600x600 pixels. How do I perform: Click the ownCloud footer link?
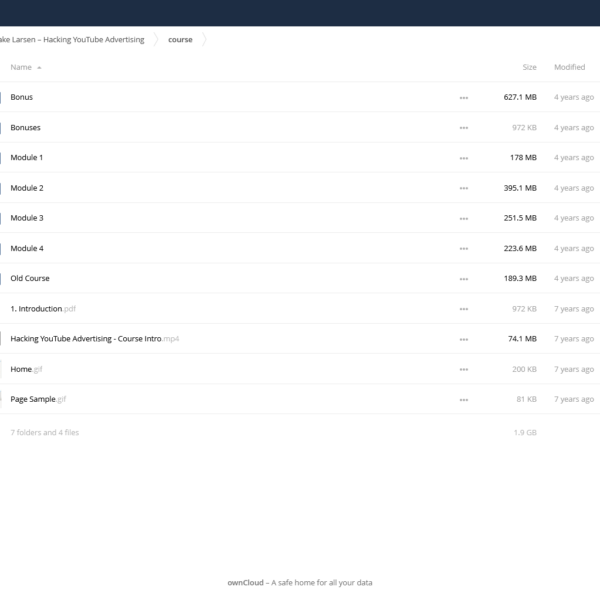[x=245, y=583]
